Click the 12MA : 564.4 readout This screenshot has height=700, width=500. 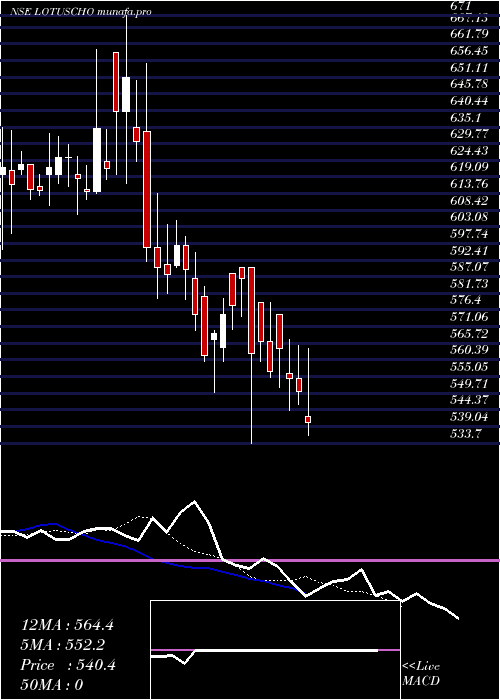point(67,625)
